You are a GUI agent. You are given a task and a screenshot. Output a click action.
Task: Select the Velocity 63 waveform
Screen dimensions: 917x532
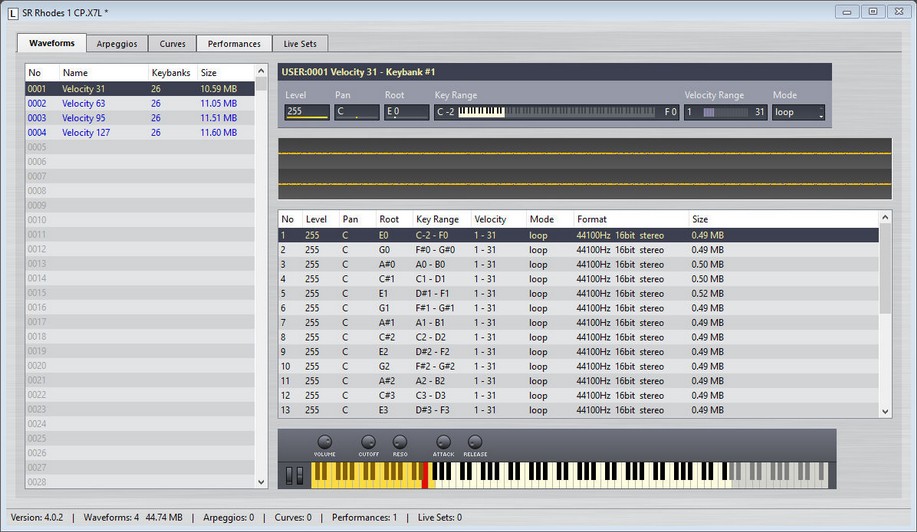(x=84, y=103)
